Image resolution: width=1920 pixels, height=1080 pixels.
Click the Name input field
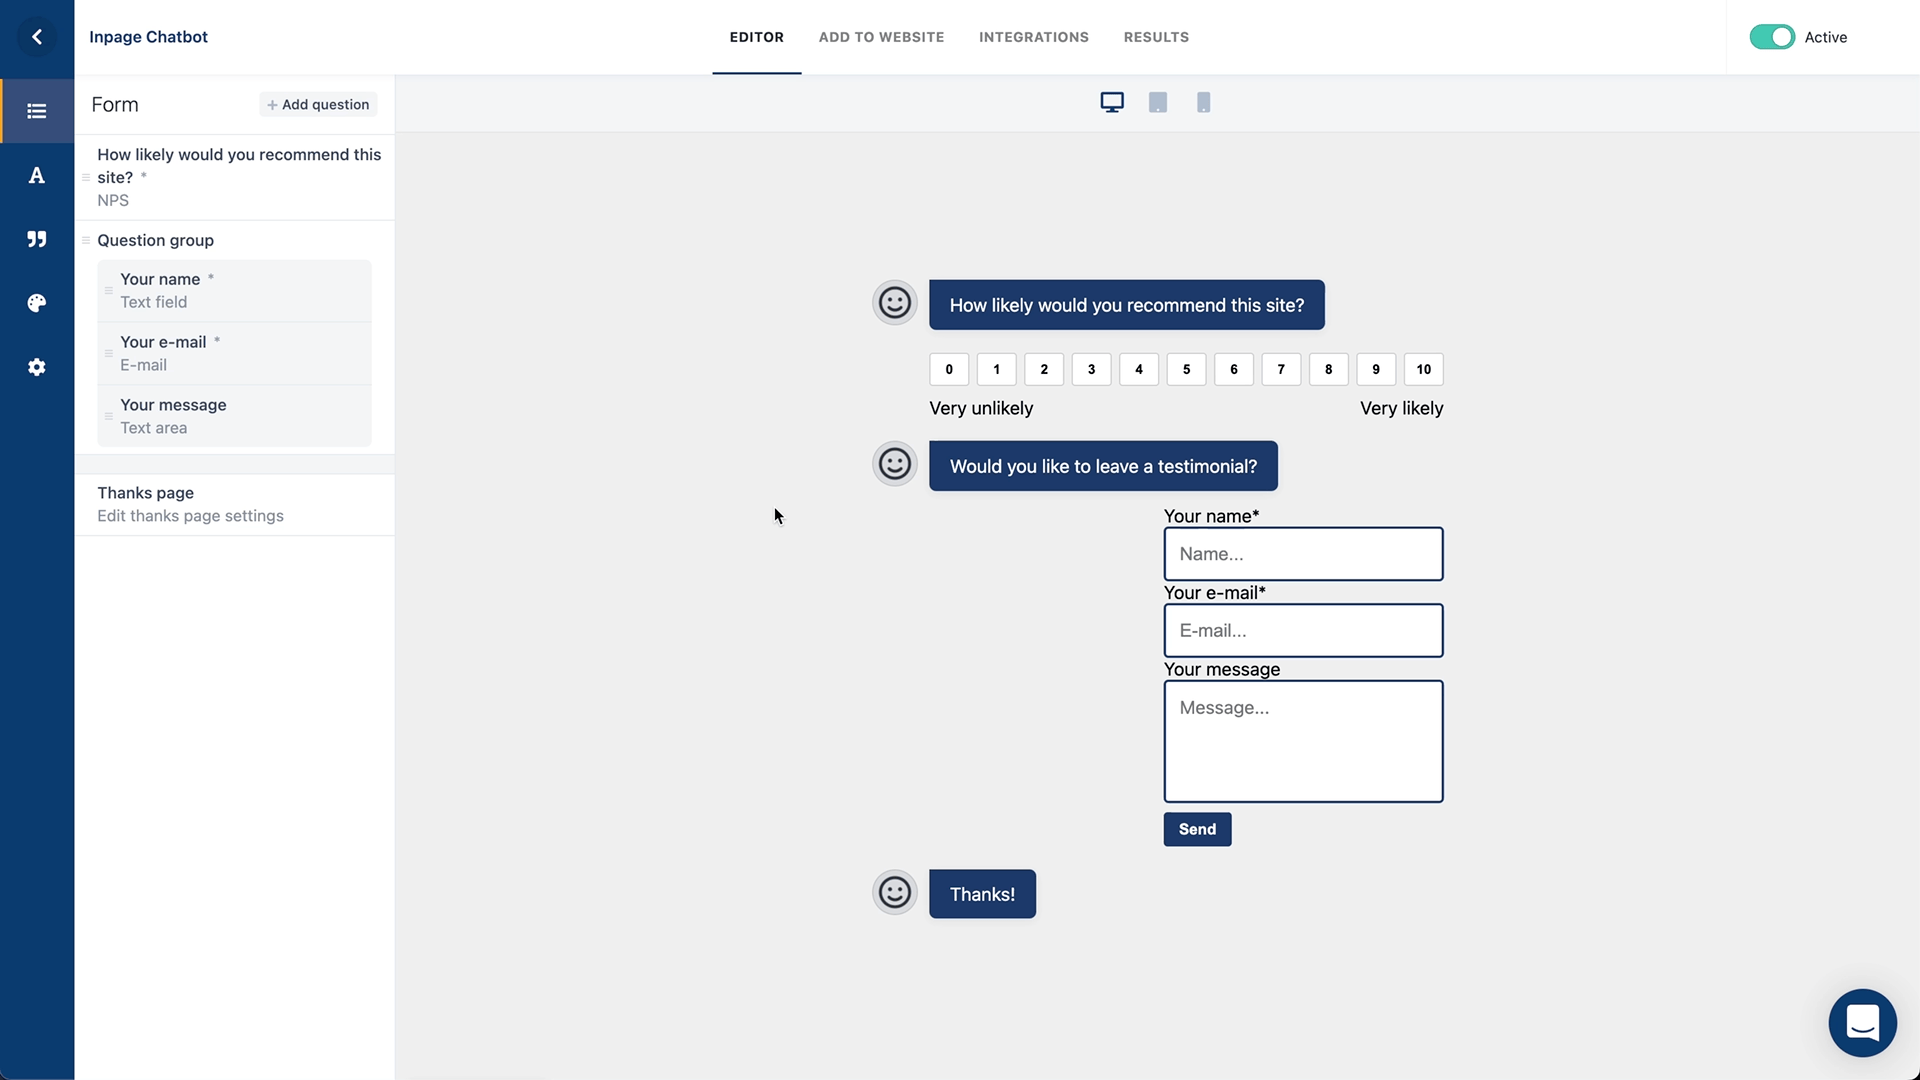click(1303, 554)
